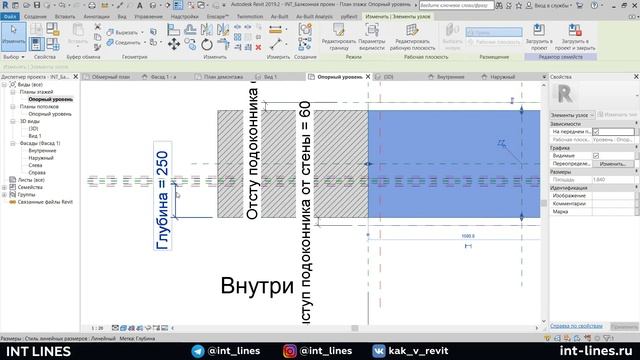Toggle the 'На переднем п...' checkbox
The image size is (640, 360).
pos(596,131)
